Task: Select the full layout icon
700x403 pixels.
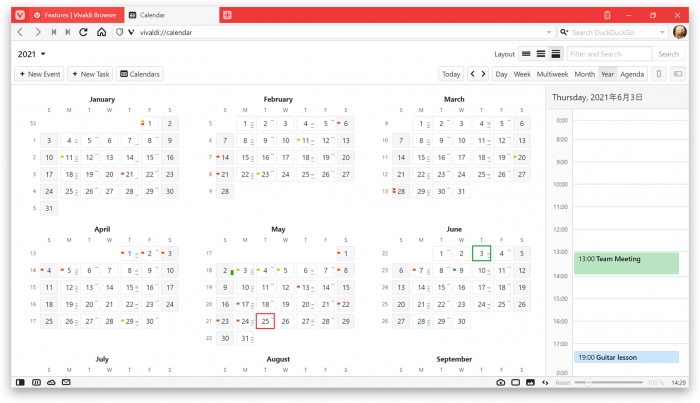Action: click(556, 54)
